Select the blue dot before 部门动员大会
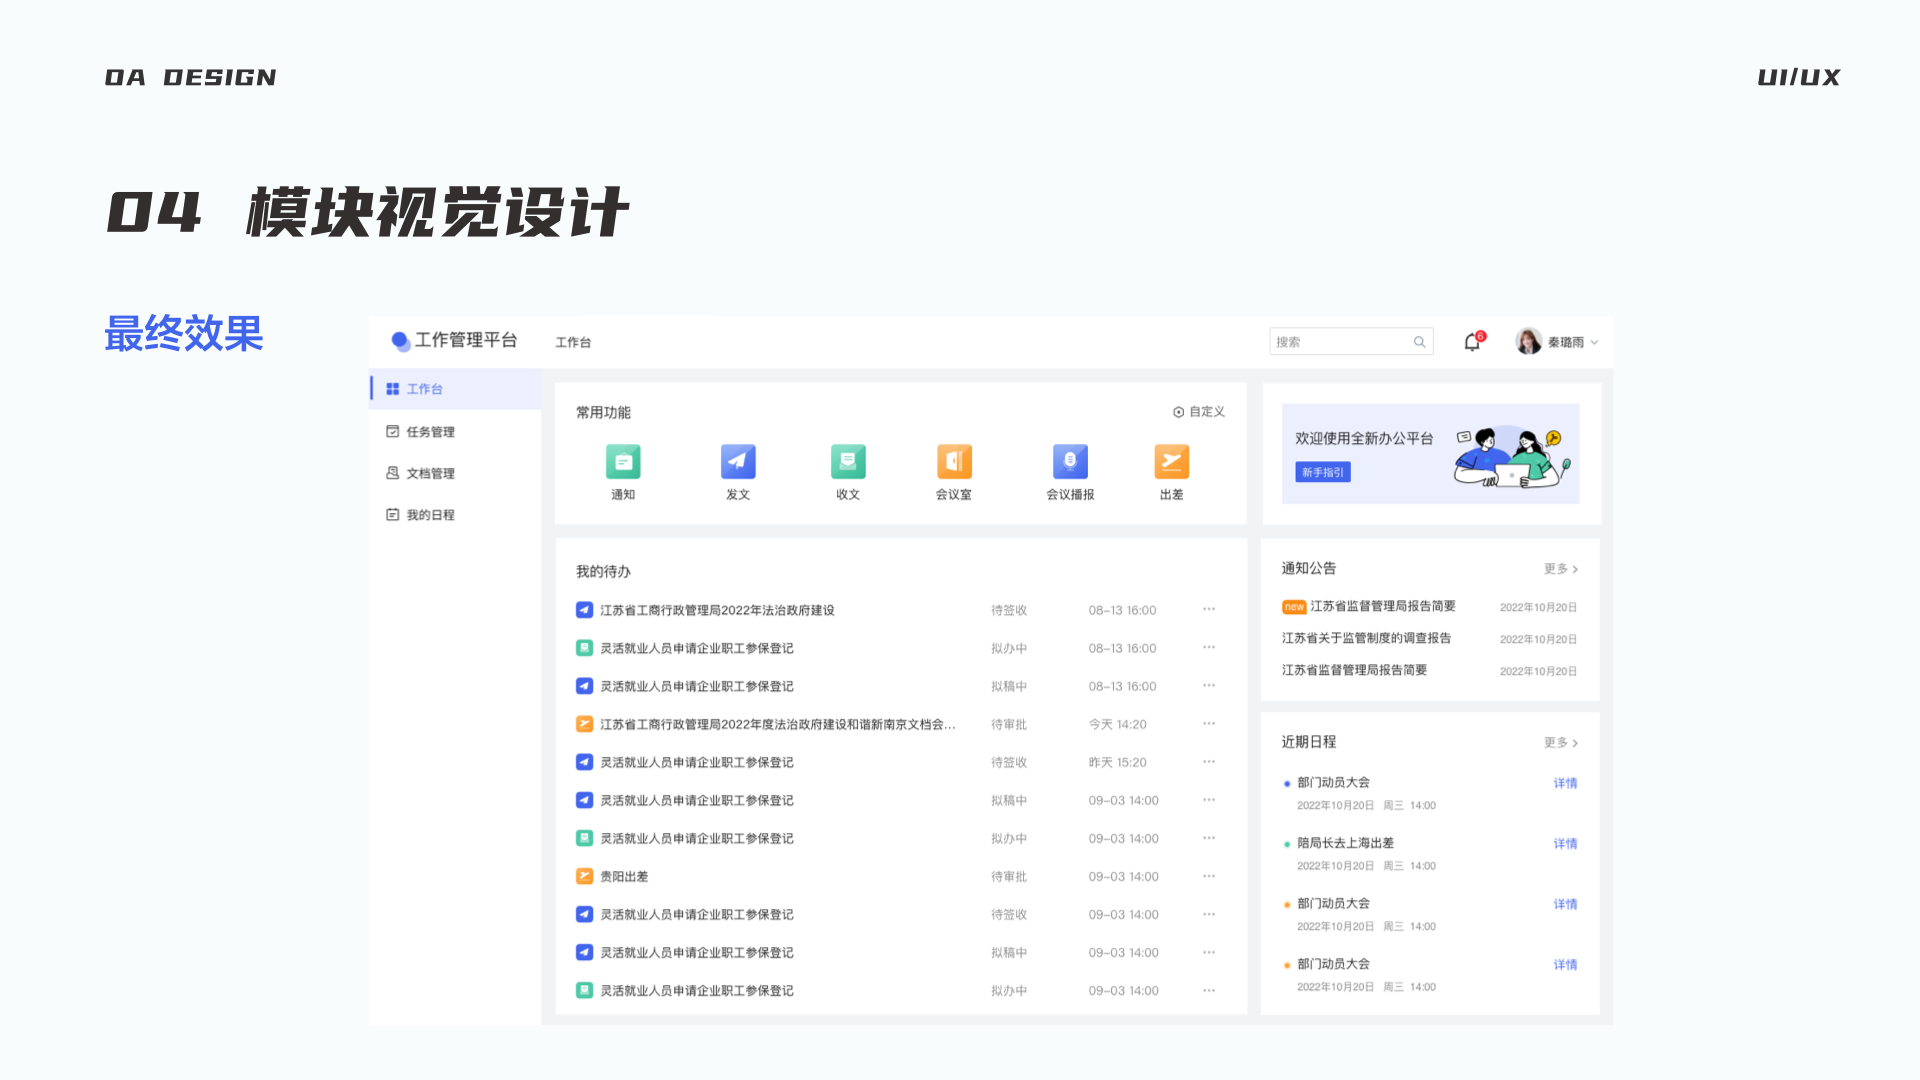Viewport: 1920px width, 1080px height. (x=1287, y=783)
